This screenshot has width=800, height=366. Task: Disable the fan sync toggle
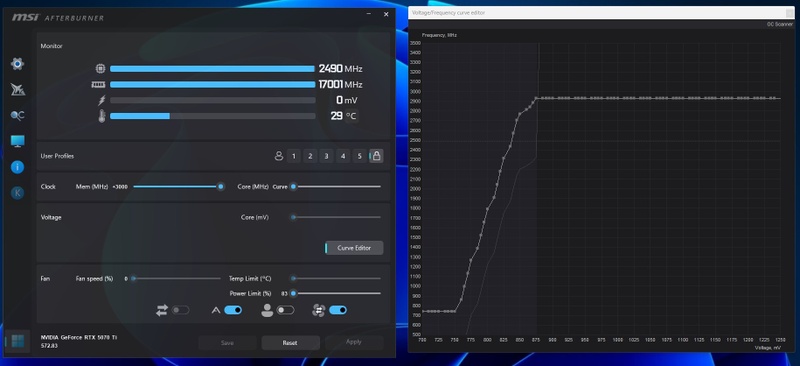[338, 310]
